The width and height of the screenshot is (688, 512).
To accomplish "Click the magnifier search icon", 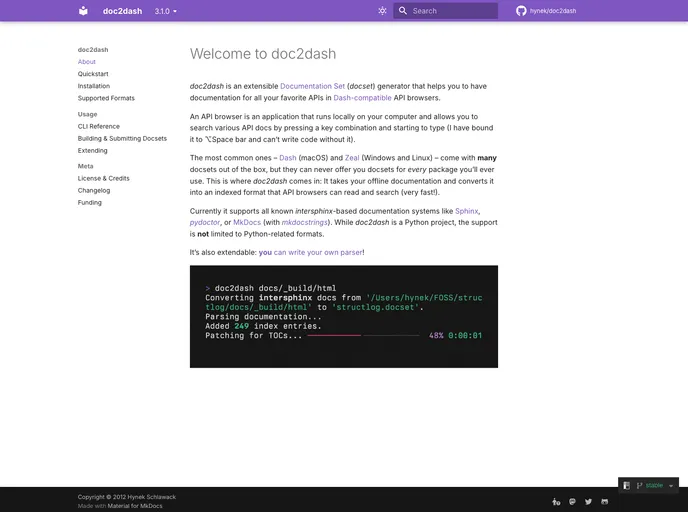I will (402, 11).
